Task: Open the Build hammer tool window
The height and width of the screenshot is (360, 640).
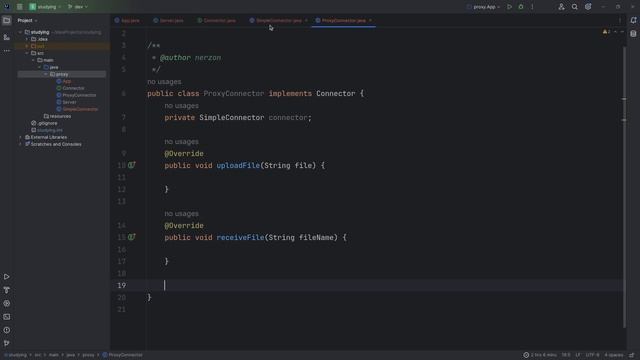Action: [x=7, y=290]
